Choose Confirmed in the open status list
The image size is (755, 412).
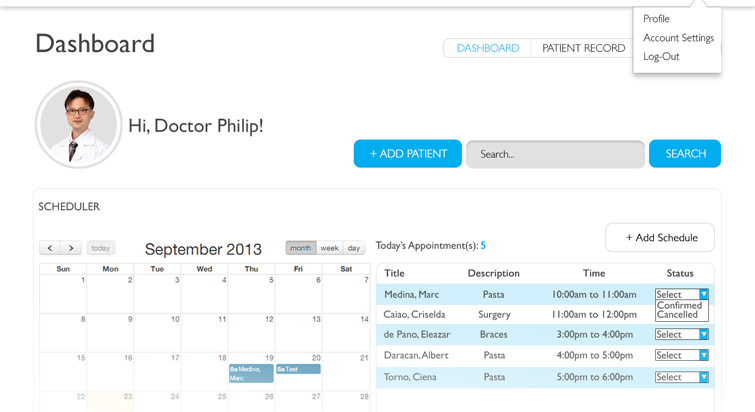(x=679, y=305)
